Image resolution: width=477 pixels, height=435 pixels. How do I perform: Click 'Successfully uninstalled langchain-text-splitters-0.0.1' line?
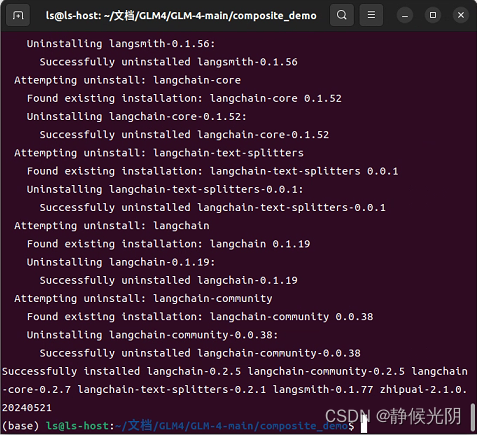(x=213, y=208)
